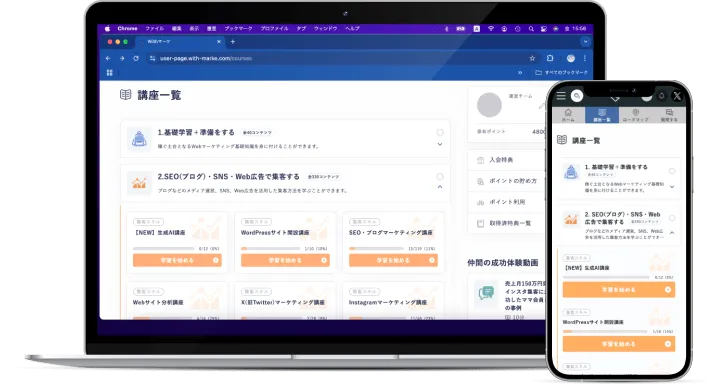The height and width of the screenshot is (384, 724).
Task: Toggle the circle on laptop 1.基礎学習 row
Action: click(440, 132)
